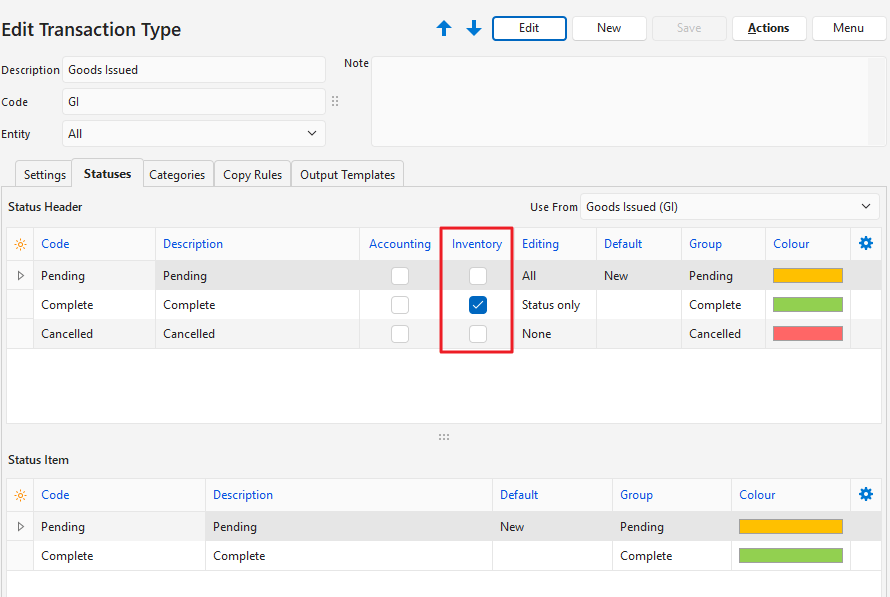Click the blue down arrow navigation icon
The width and height of the screenshot is (890, 597).
[x=474, y=29]
